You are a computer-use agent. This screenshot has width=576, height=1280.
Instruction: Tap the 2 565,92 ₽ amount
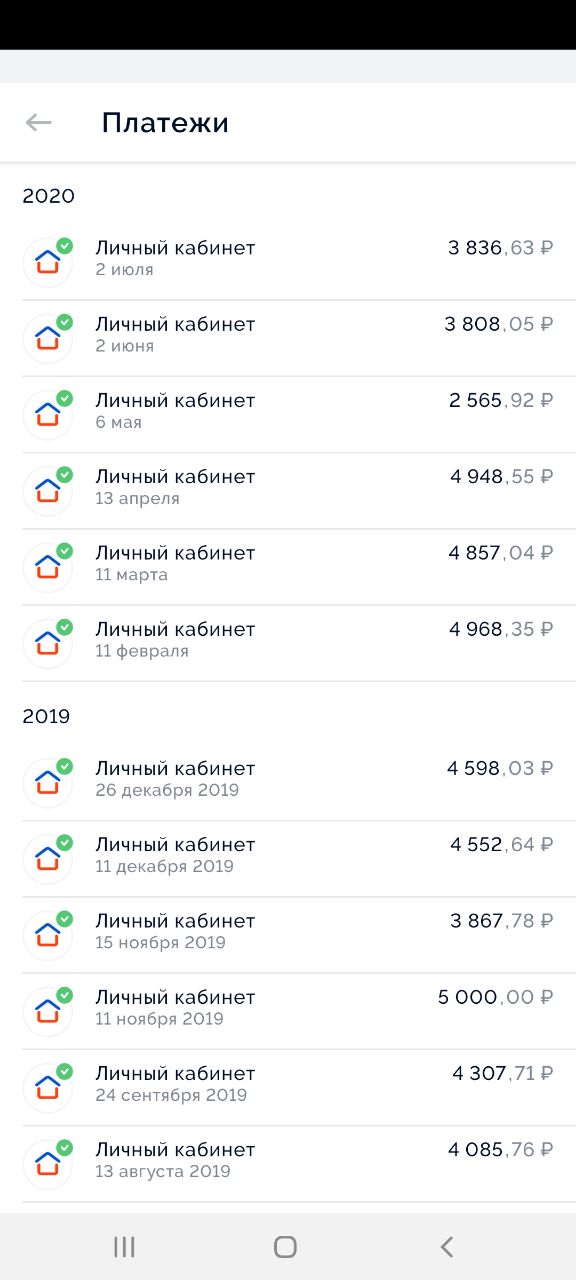[501, 400]
